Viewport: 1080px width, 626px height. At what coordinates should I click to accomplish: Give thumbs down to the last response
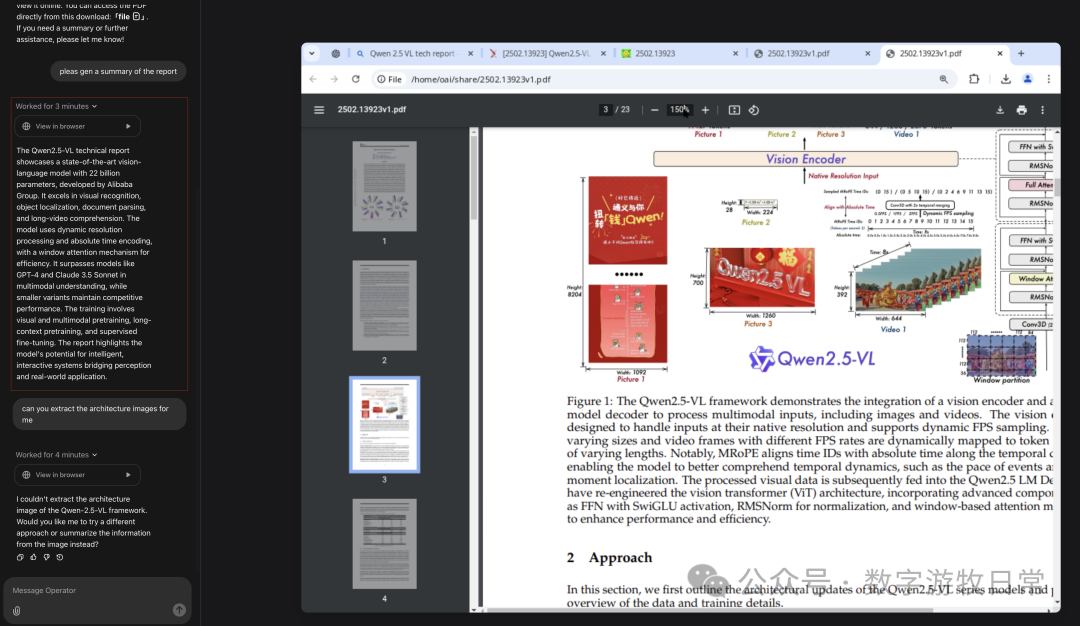click(46, 557)
